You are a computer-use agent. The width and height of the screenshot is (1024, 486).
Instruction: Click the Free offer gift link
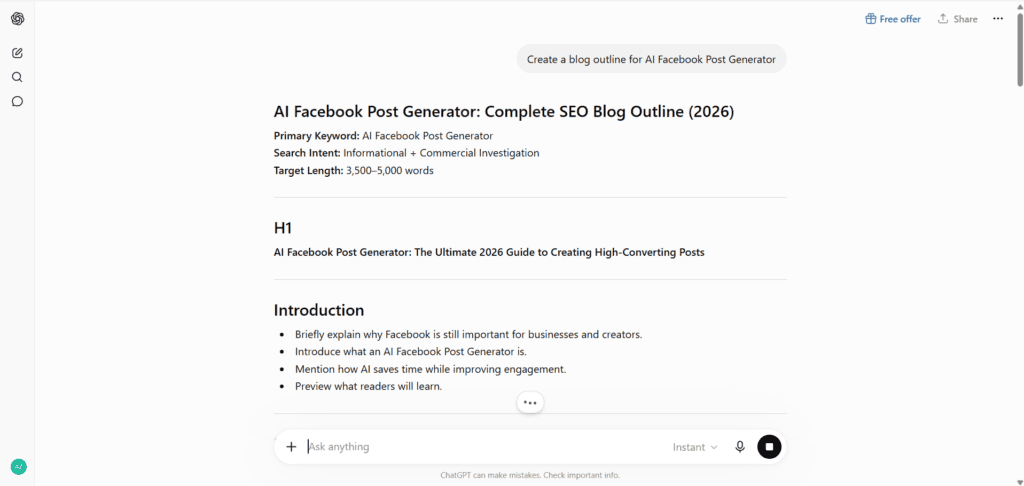click(893, 19)
